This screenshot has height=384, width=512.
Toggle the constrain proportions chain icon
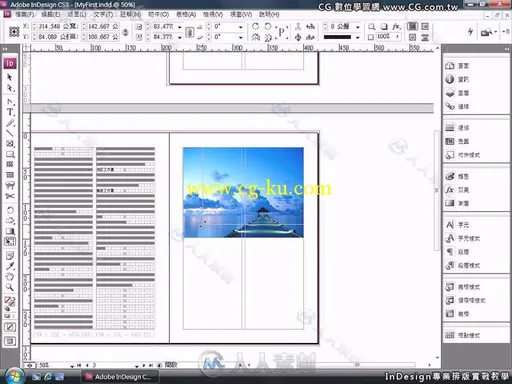coord(189,32)
